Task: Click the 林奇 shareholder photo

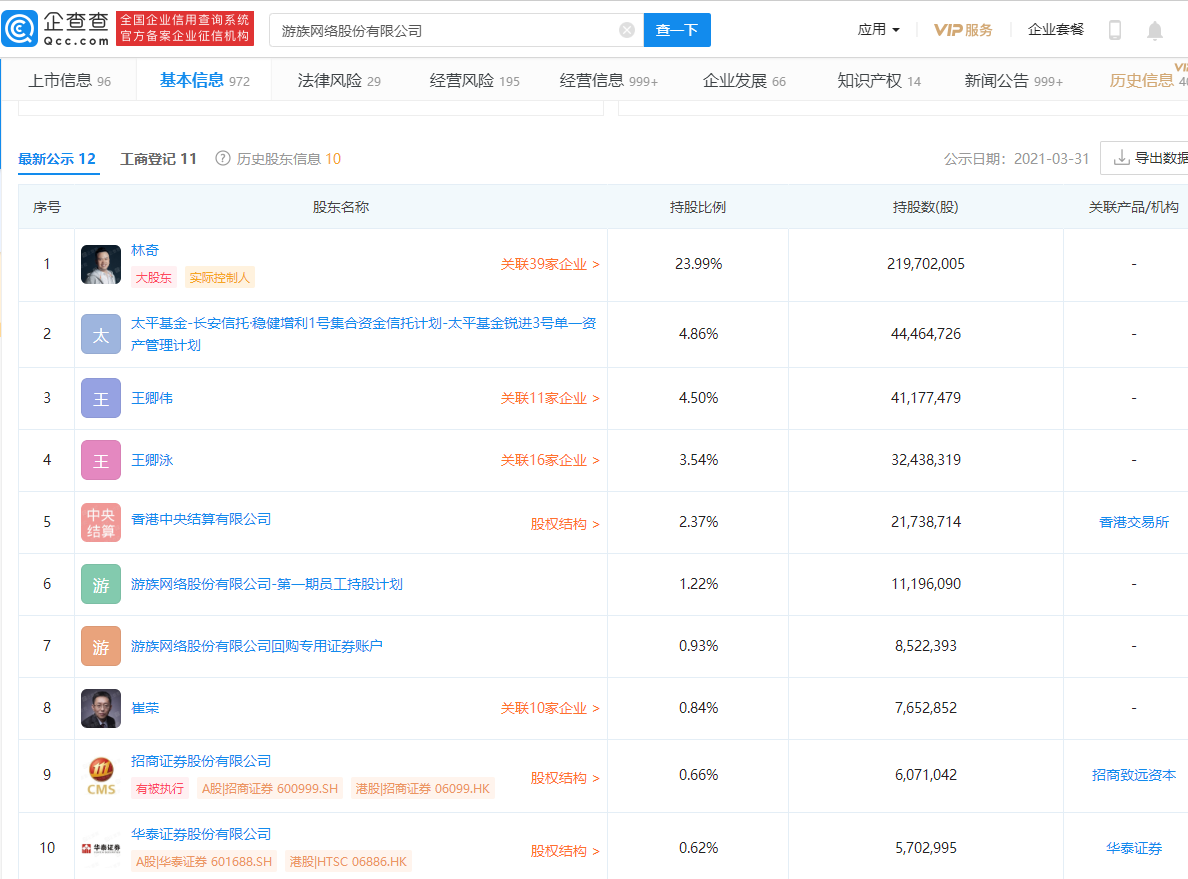Action: pos(101,264)
